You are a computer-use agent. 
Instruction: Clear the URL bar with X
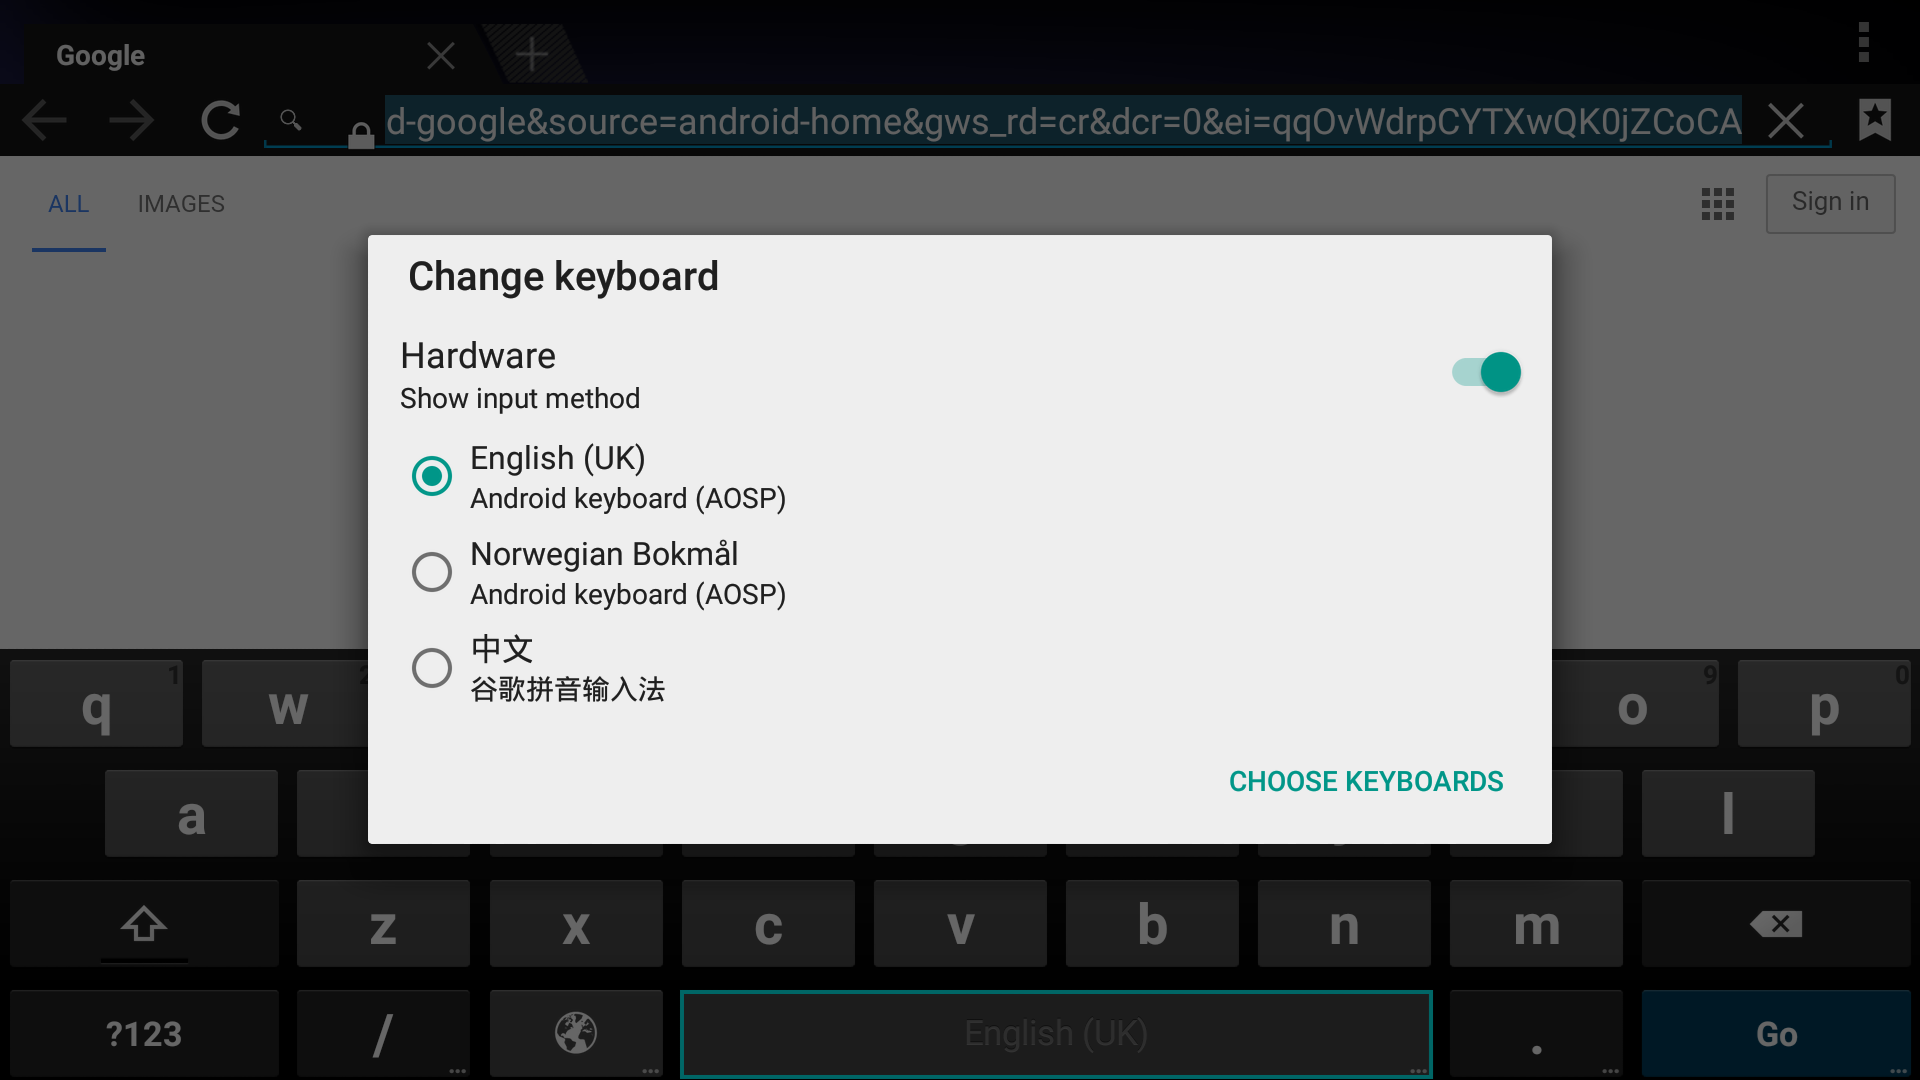pos(1785,121)
